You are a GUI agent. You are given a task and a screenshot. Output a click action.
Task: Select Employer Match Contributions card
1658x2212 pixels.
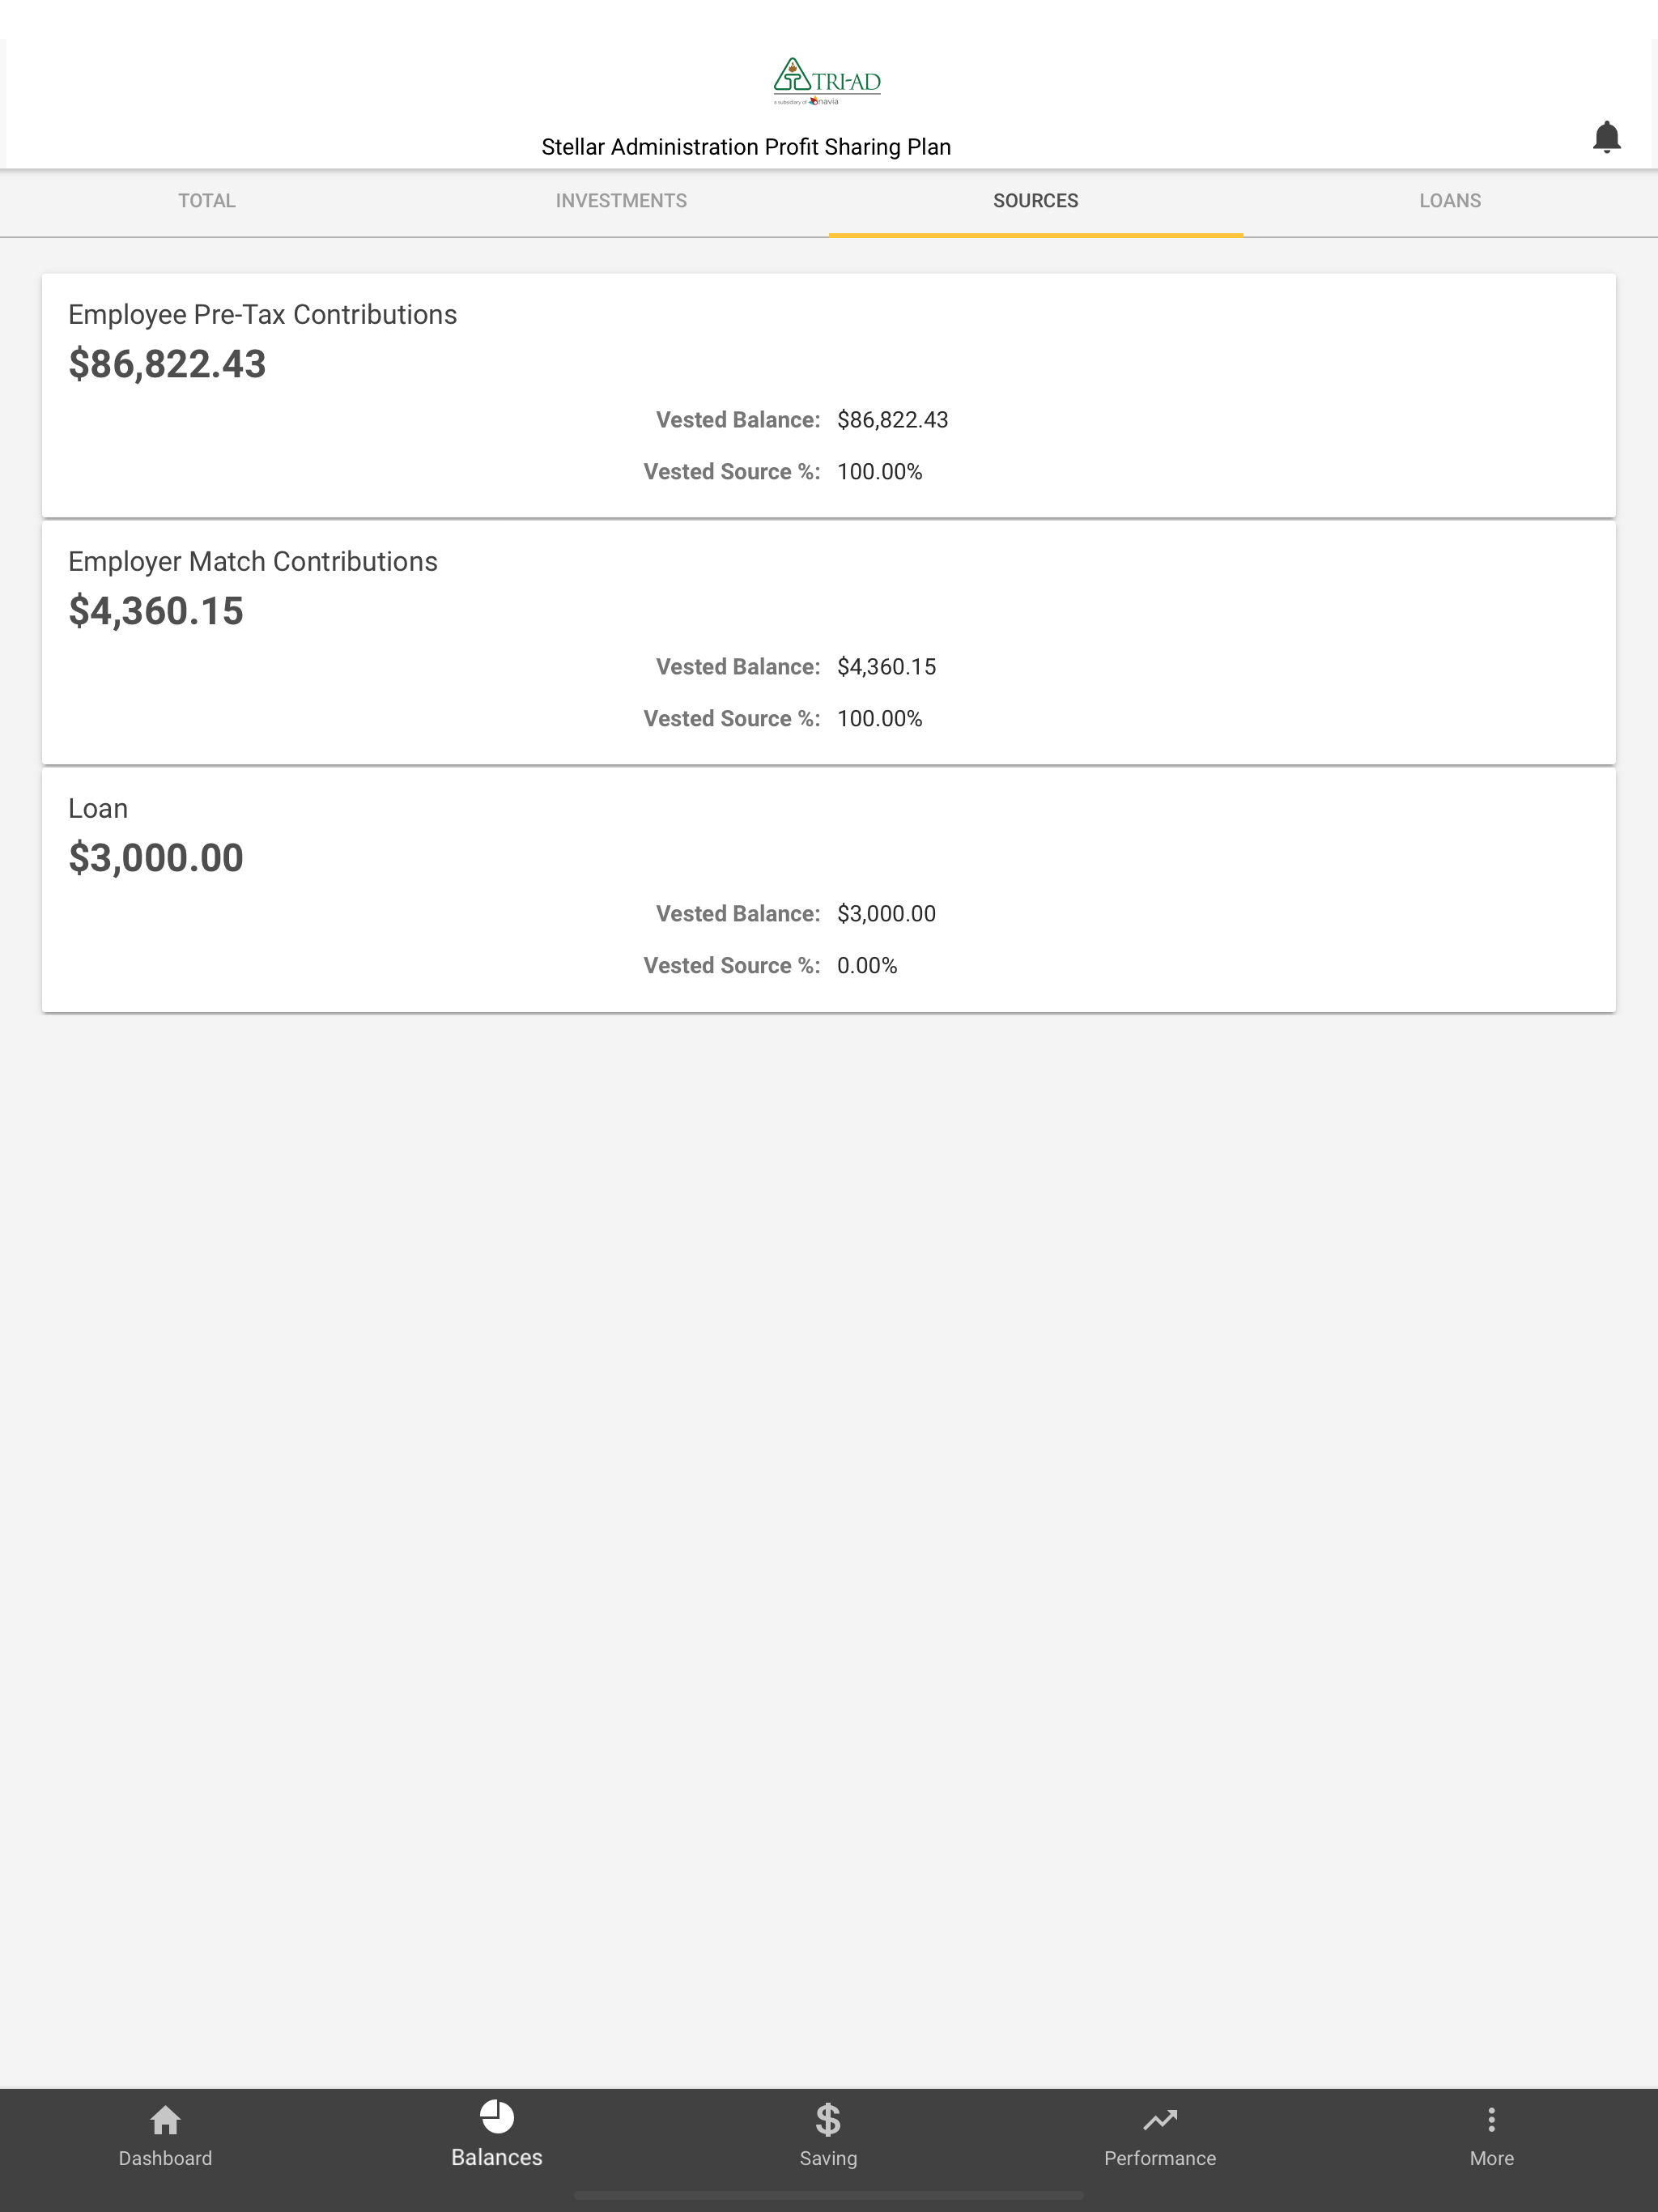point(828,642)
